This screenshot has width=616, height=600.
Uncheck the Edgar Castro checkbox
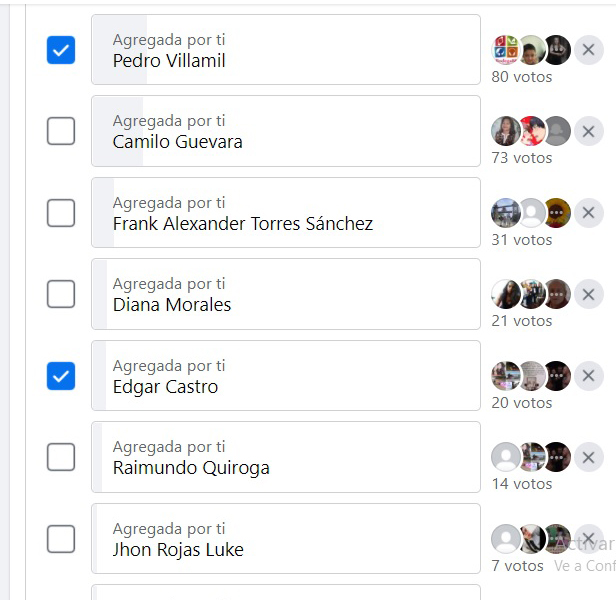(x=61, y=376)
